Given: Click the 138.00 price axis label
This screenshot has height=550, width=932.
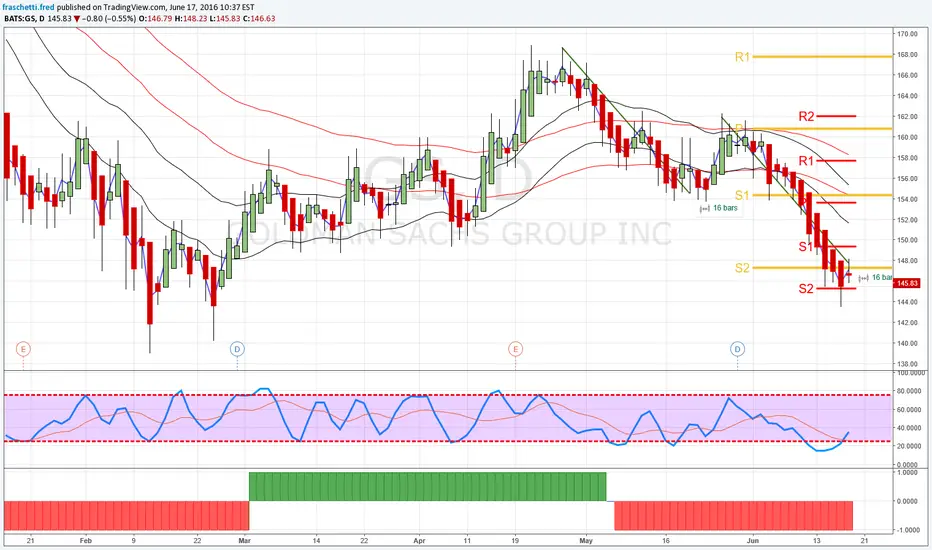Looking at the screenshot, I should 908,364.
